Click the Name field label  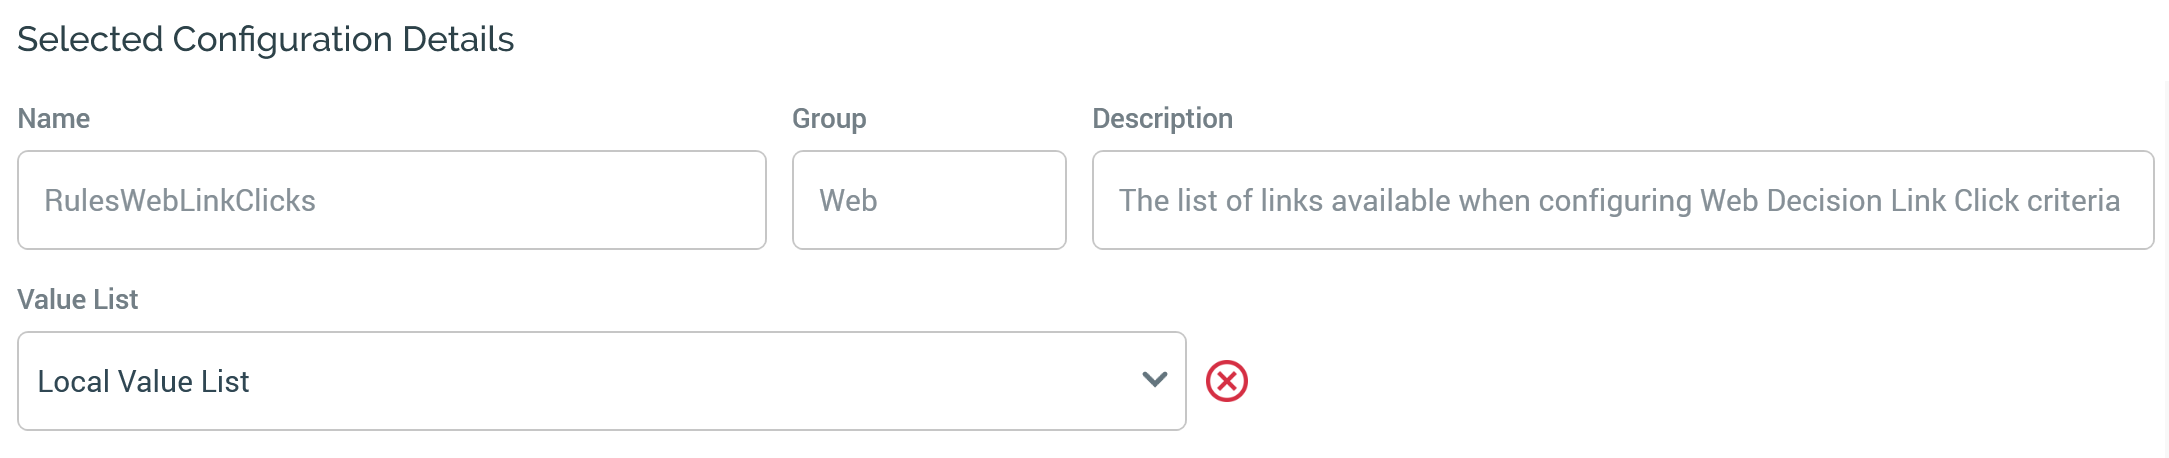(54, 119)
